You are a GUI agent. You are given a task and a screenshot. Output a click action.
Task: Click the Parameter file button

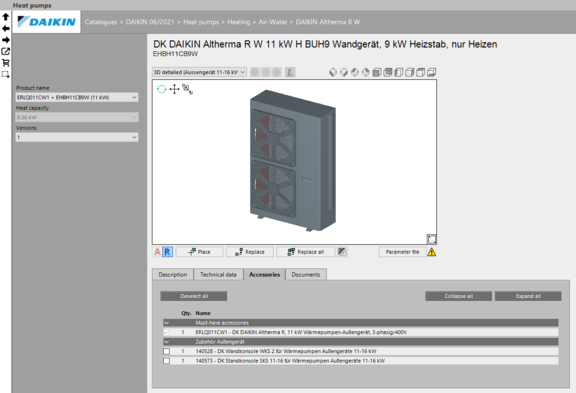point(402,252)
